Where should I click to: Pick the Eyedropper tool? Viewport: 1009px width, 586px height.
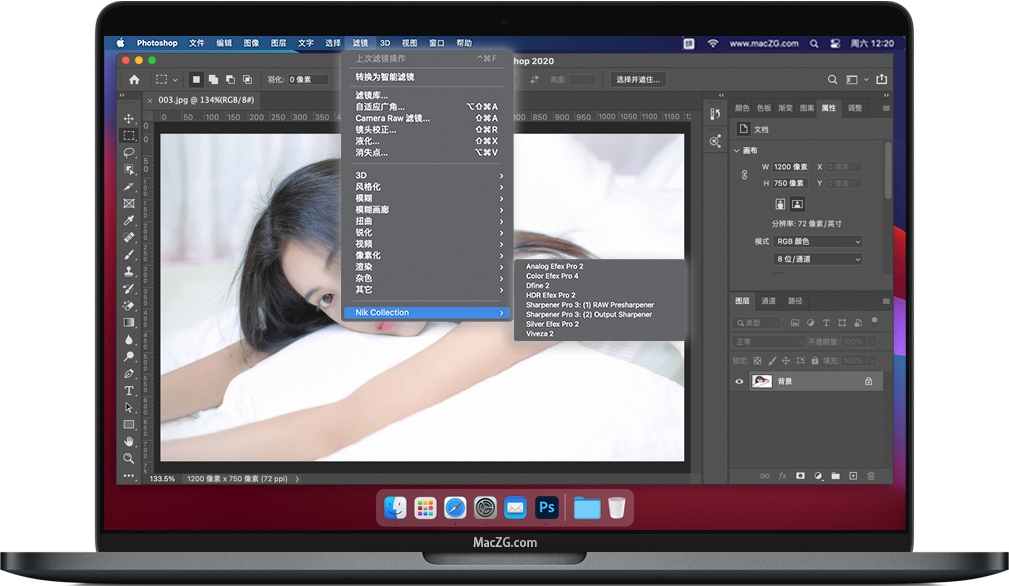129,220
